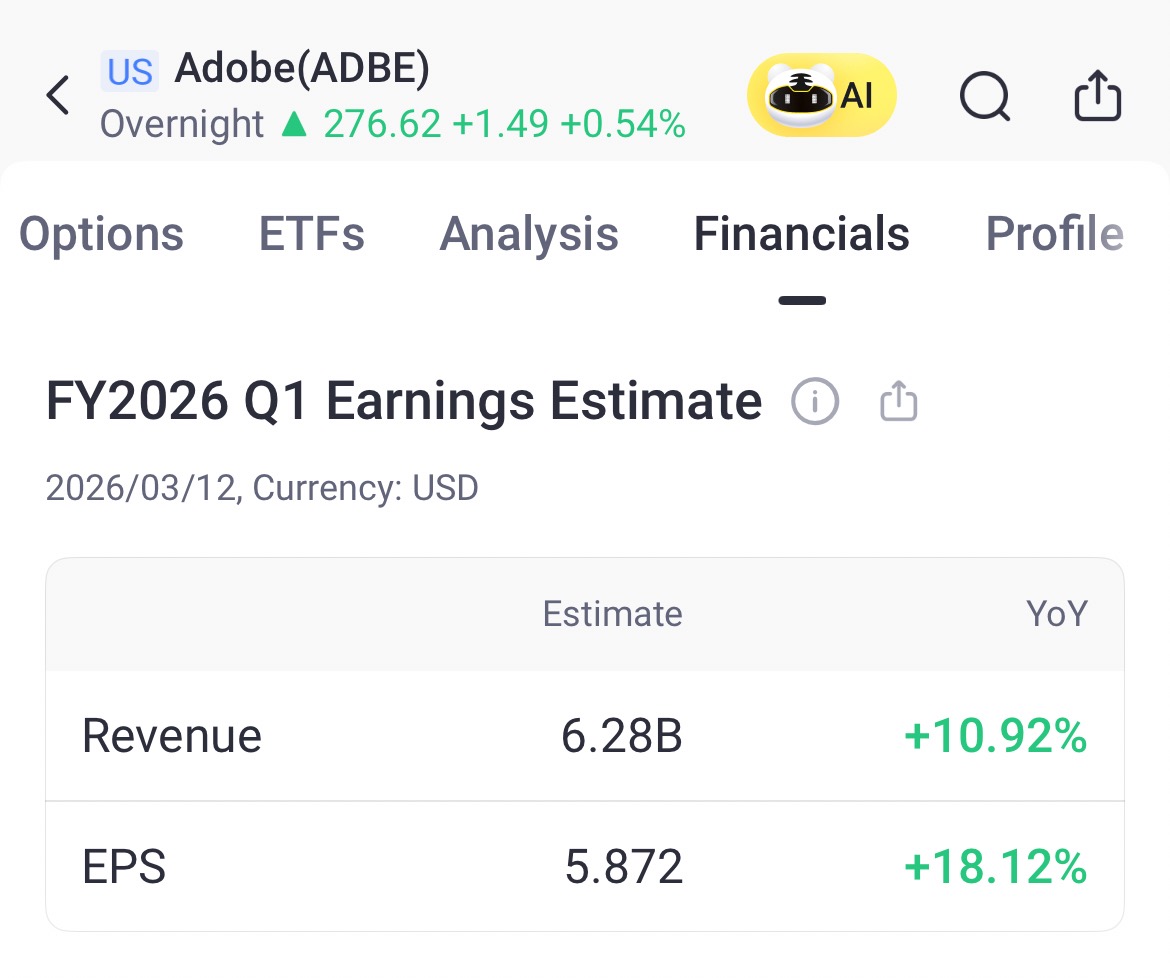
Task: Tap the Revenue YoY +10.92% value
Action: 994,737
